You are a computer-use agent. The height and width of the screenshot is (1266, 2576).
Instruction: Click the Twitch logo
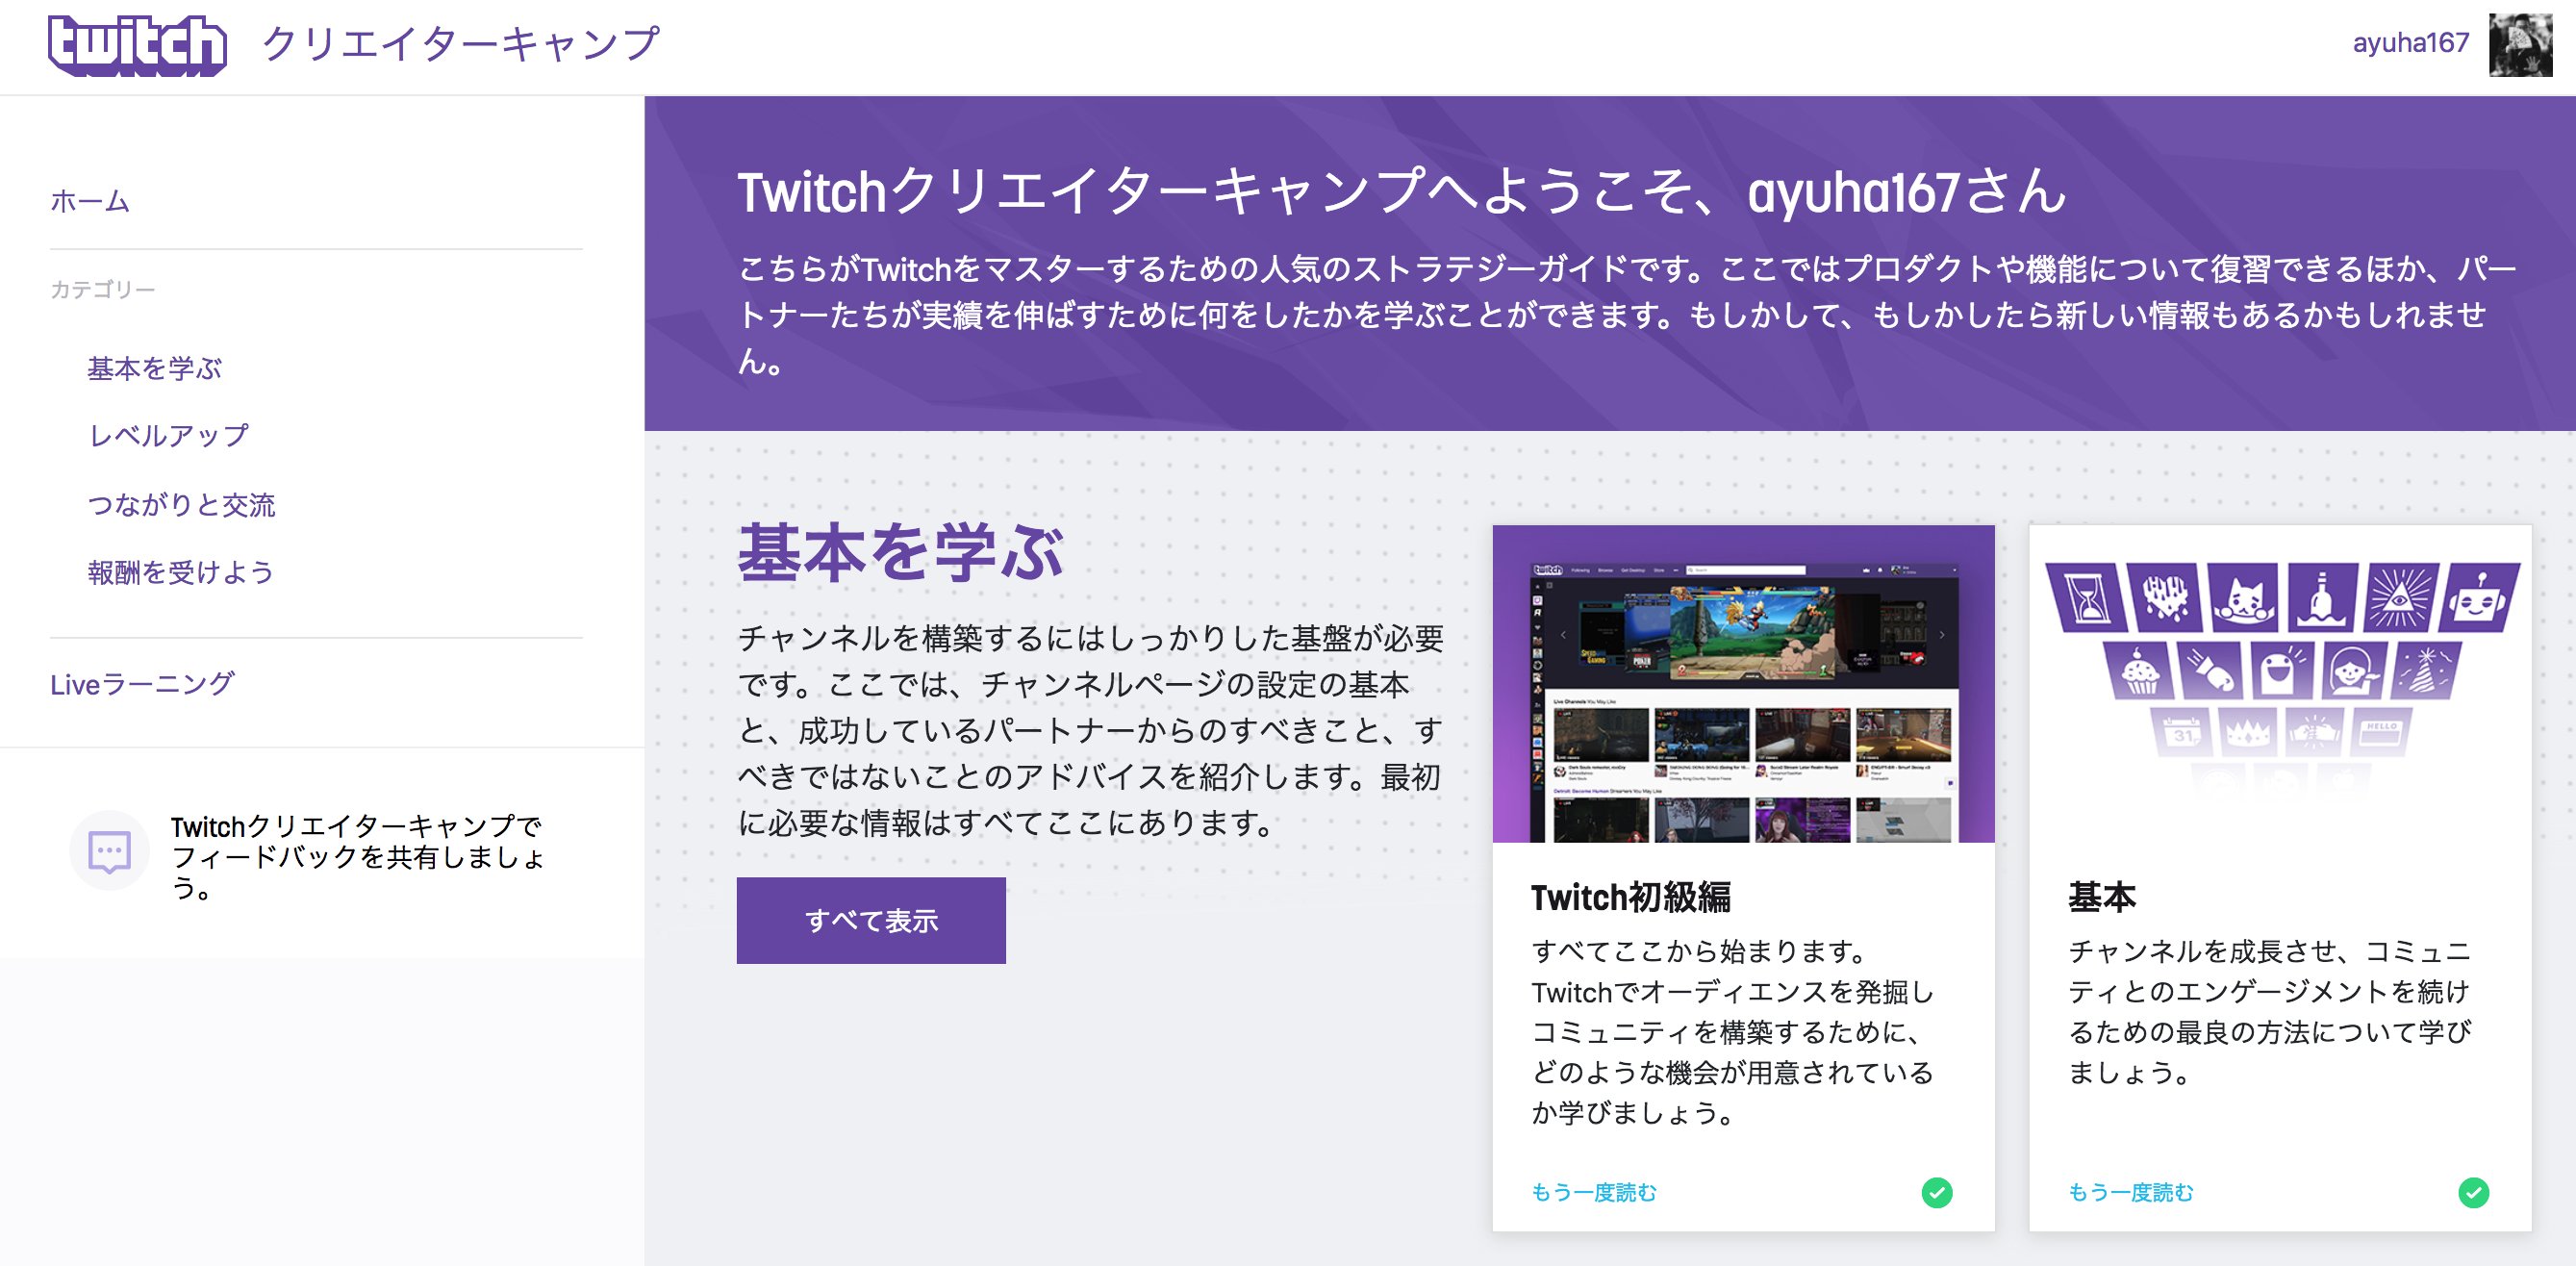click(137, 45)
